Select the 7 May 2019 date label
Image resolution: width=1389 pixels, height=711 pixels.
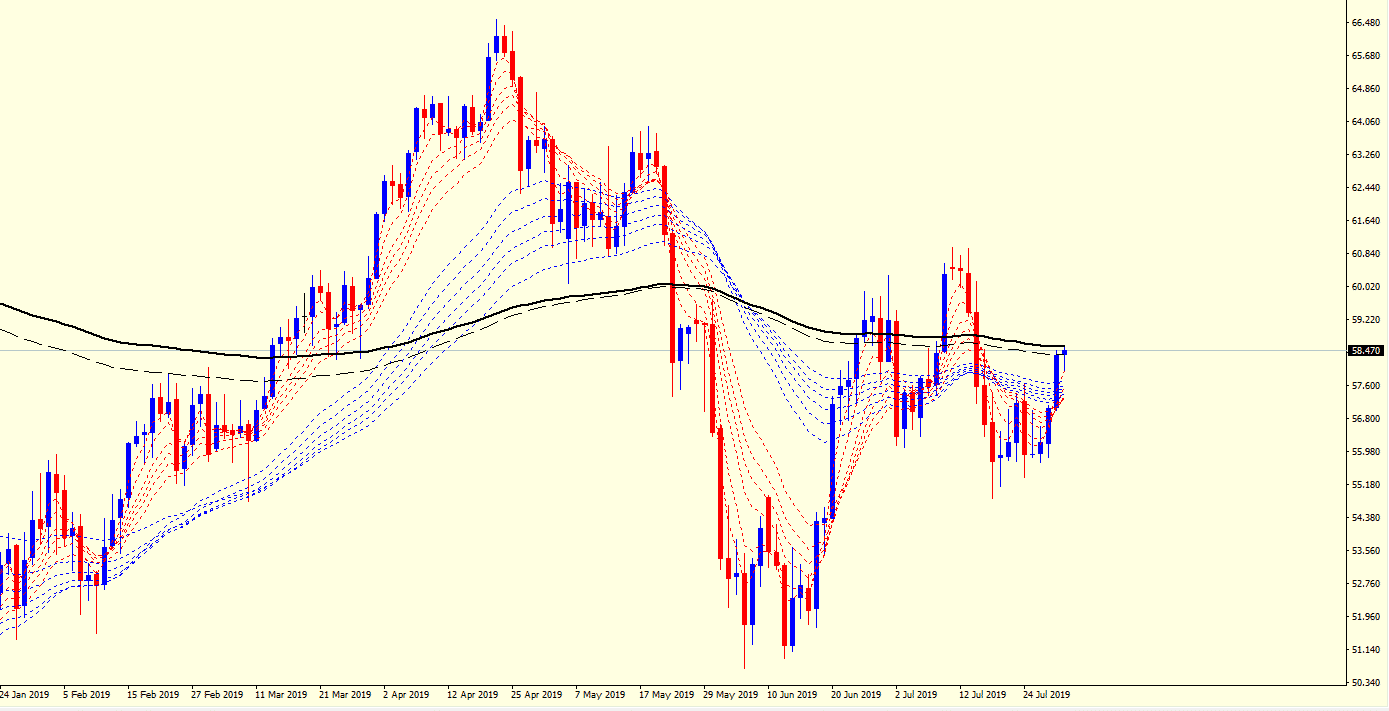pos(600,695)
